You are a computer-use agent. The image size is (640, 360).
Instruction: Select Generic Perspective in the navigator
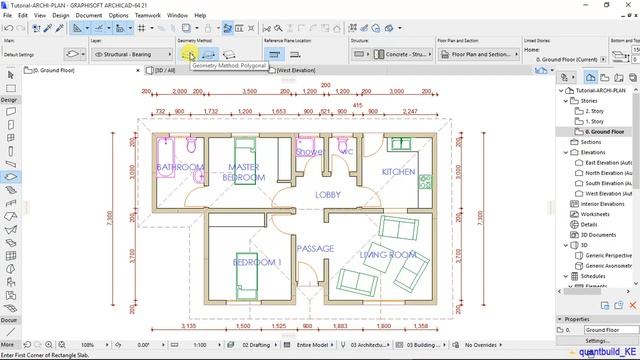point(608,256)
